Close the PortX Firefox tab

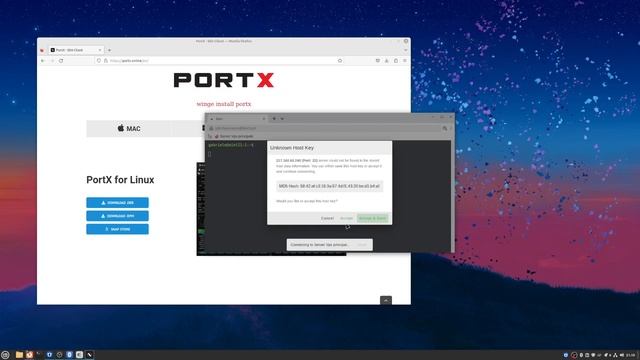coord(100,50)
